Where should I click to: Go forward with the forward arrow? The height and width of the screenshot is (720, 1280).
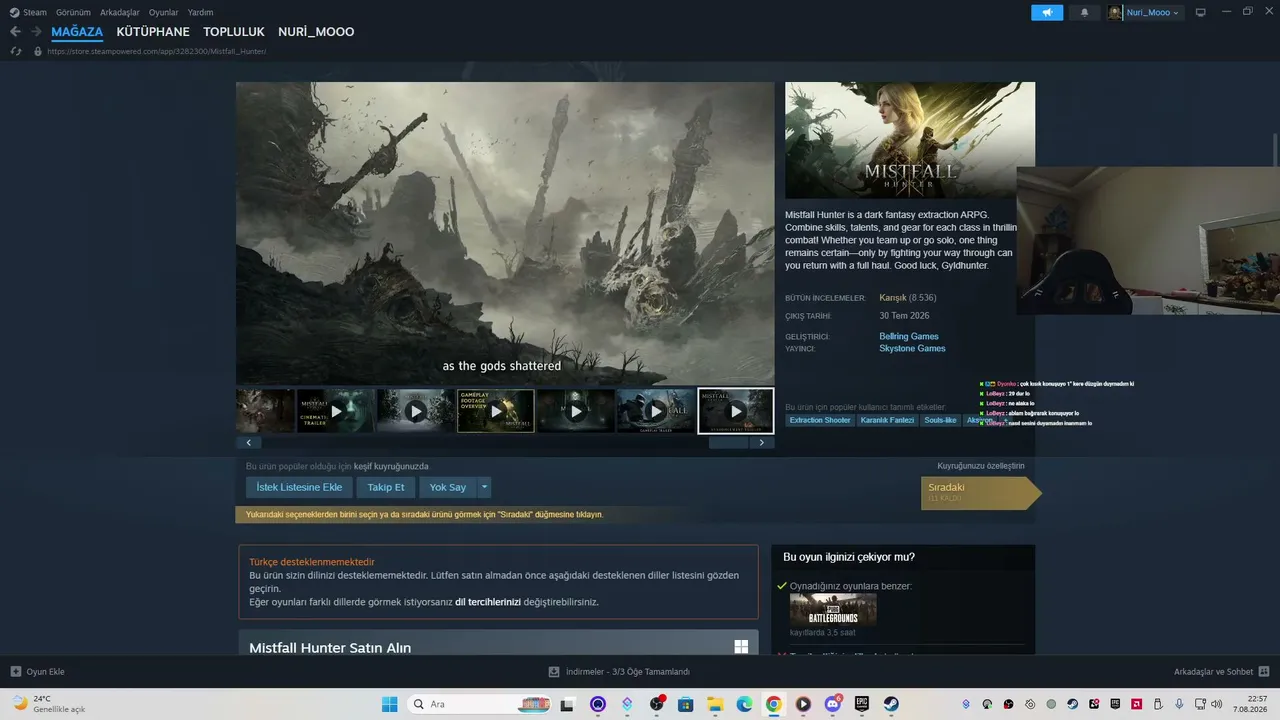pyautogui.click(x=36, y=32)
